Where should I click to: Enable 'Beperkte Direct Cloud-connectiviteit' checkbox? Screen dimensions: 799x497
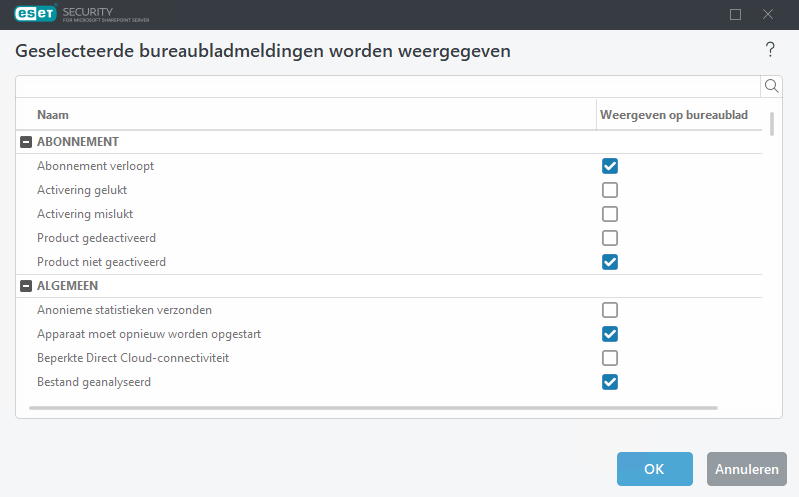610,358
